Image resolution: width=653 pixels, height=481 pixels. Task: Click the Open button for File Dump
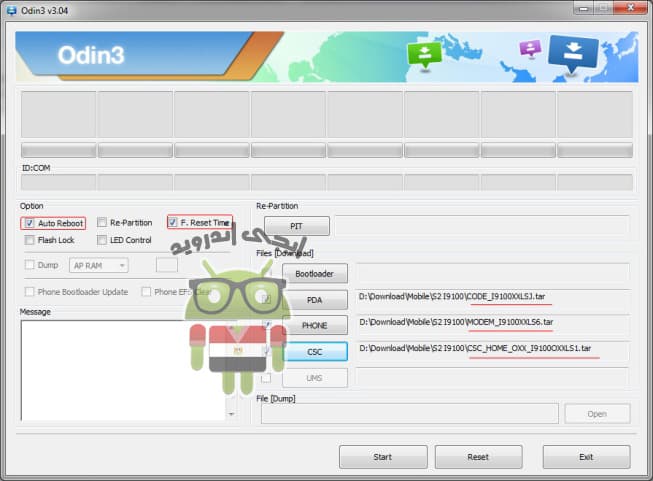point(597,414)
